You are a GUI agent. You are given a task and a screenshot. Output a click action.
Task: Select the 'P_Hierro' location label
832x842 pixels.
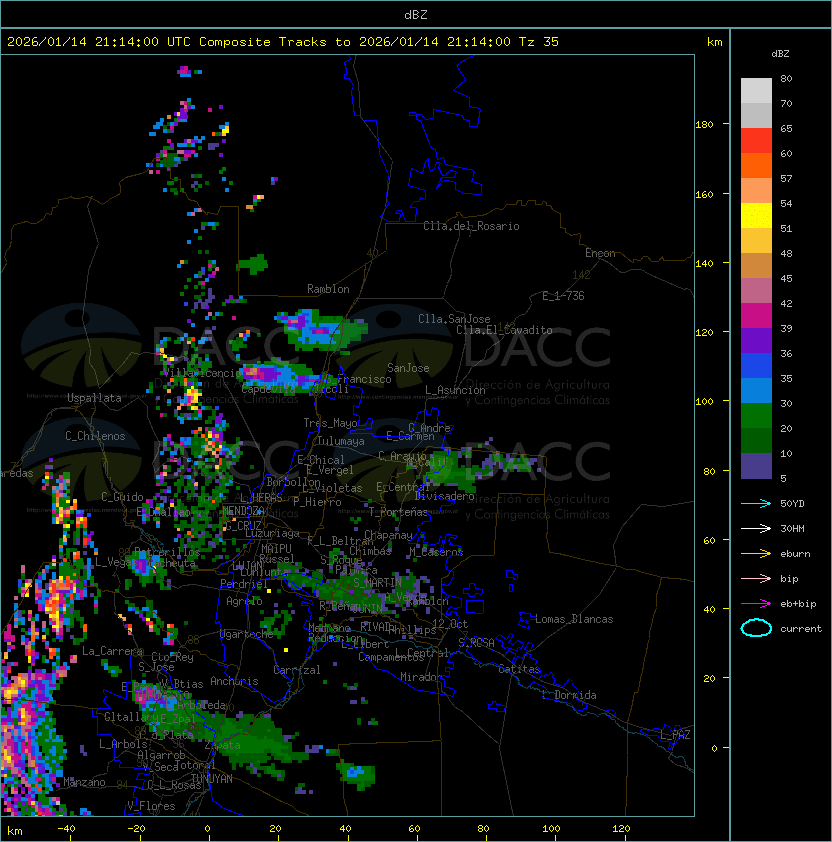(x=317, y=502)
